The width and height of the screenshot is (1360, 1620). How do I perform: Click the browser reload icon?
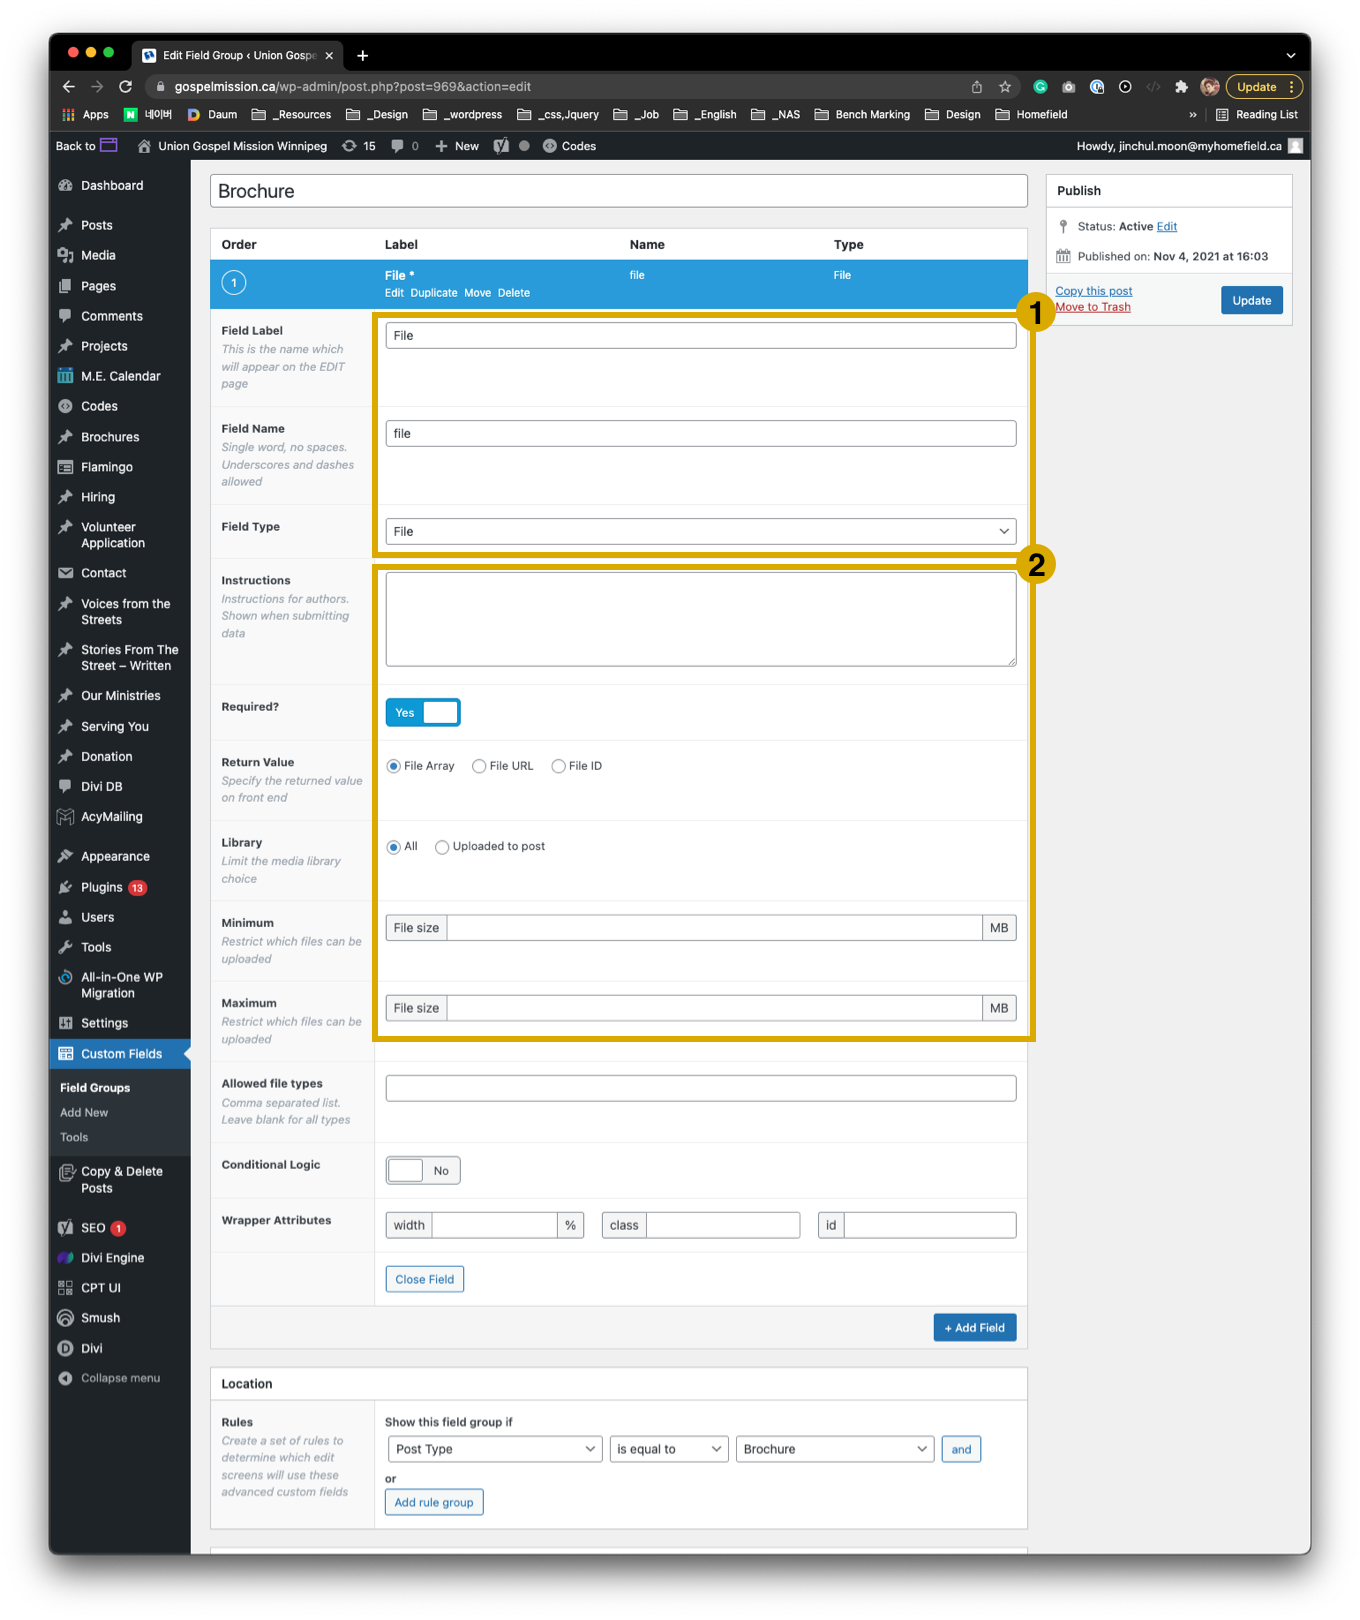[x=125, y=87]
